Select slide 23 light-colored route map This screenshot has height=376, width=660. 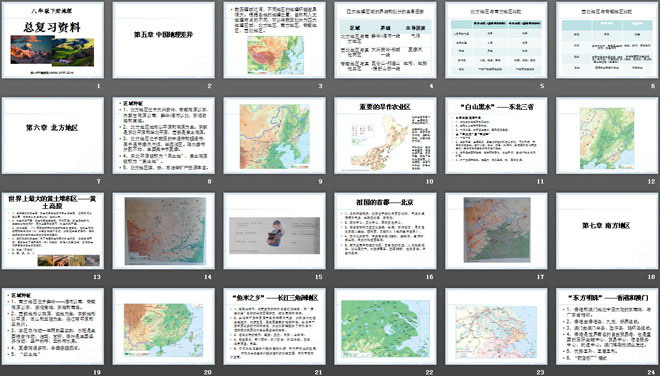tap(496, 326)
